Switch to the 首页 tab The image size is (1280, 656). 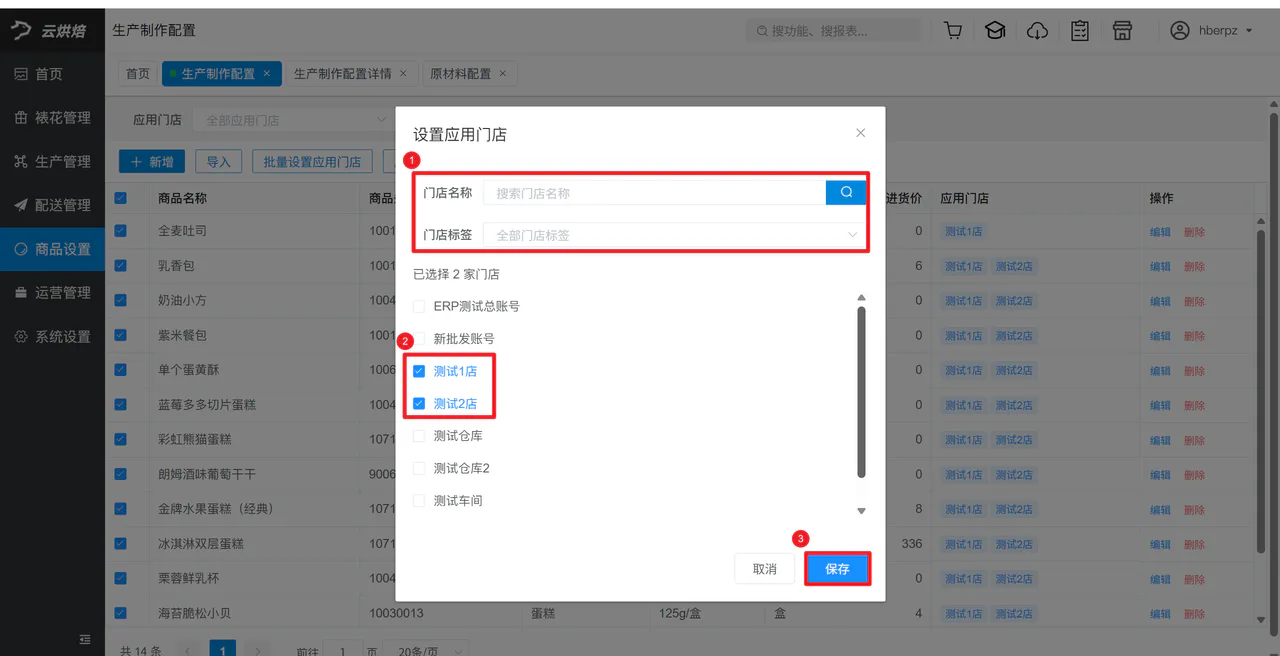click(x=138, y=73)
